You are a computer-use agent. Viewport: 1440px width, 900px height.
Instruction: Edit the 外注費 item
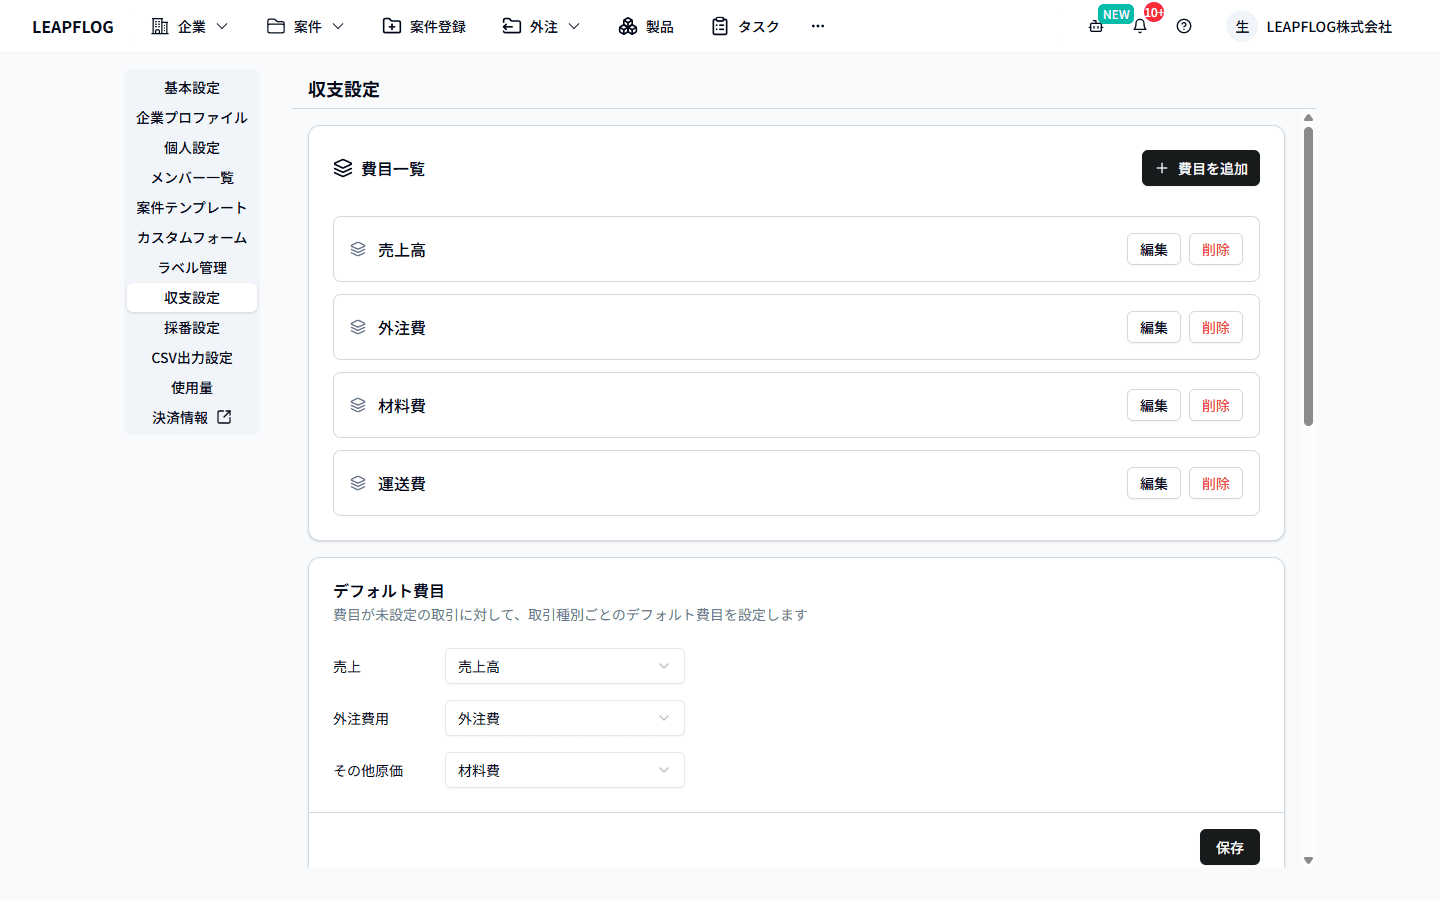click(1154, 328)
